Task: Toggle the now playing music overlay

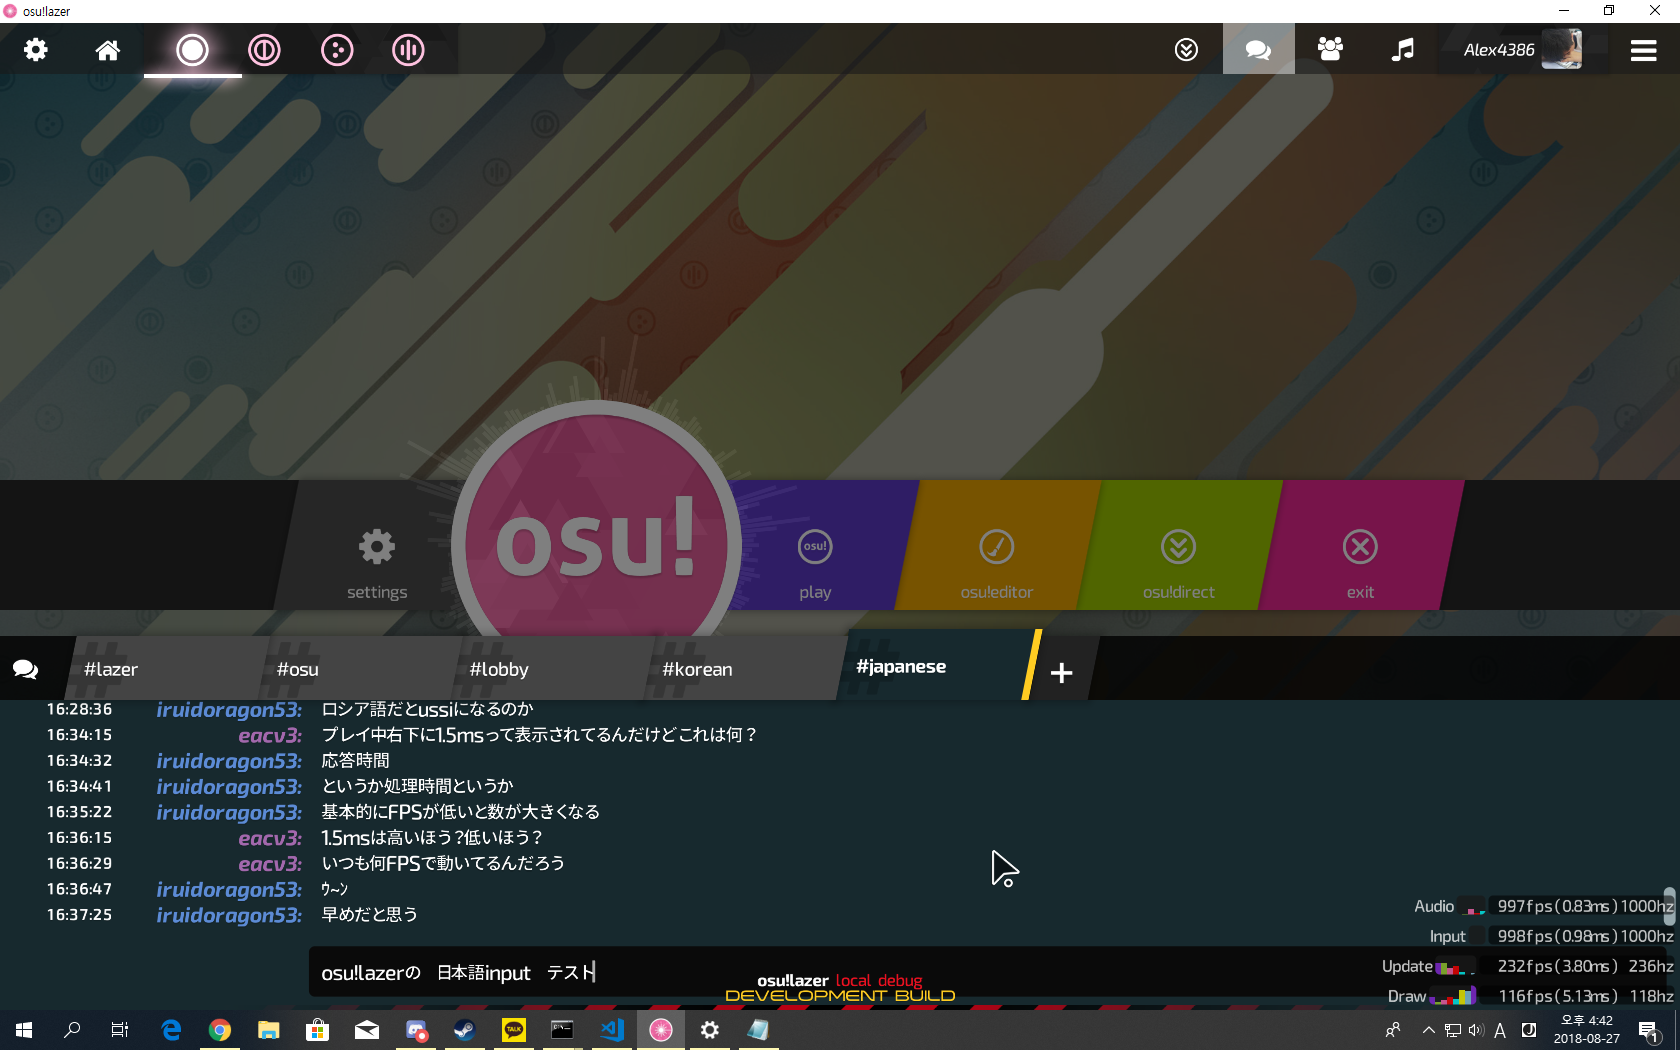Action: (x=1402, y=49)
